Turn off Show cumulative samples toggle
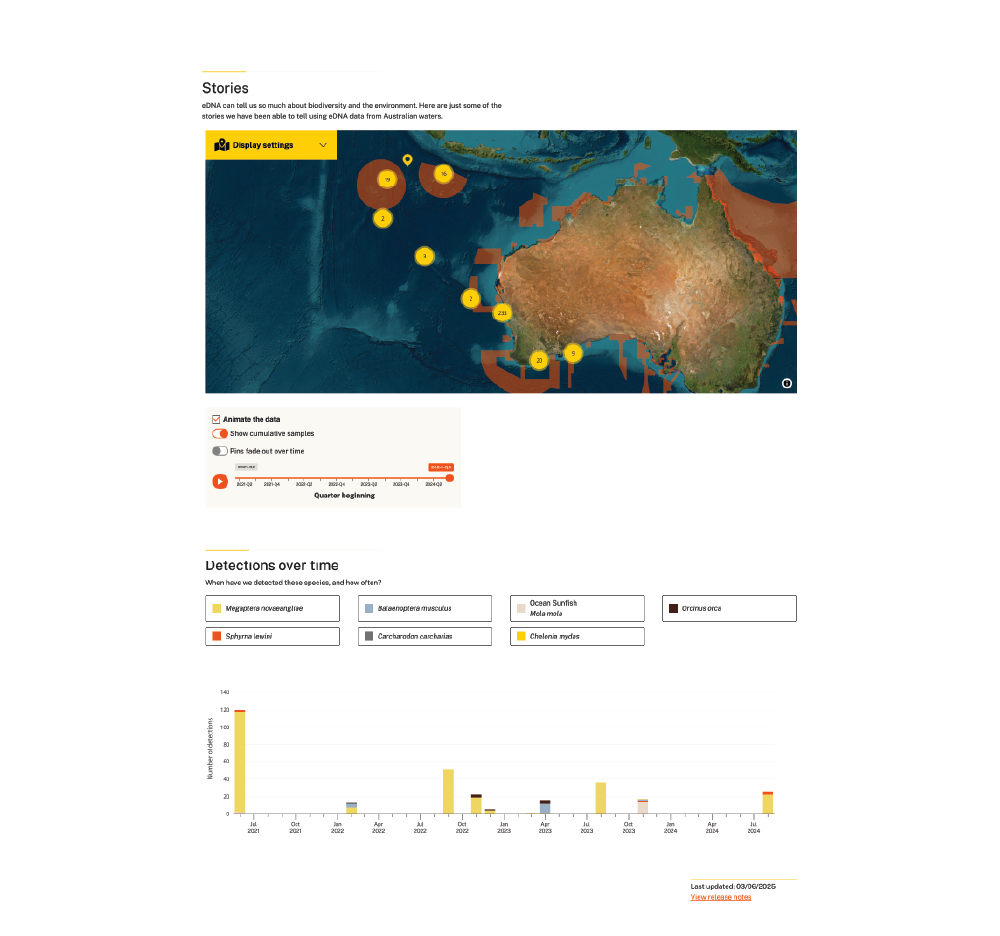 pyautogui.click(x=220, y=434)
